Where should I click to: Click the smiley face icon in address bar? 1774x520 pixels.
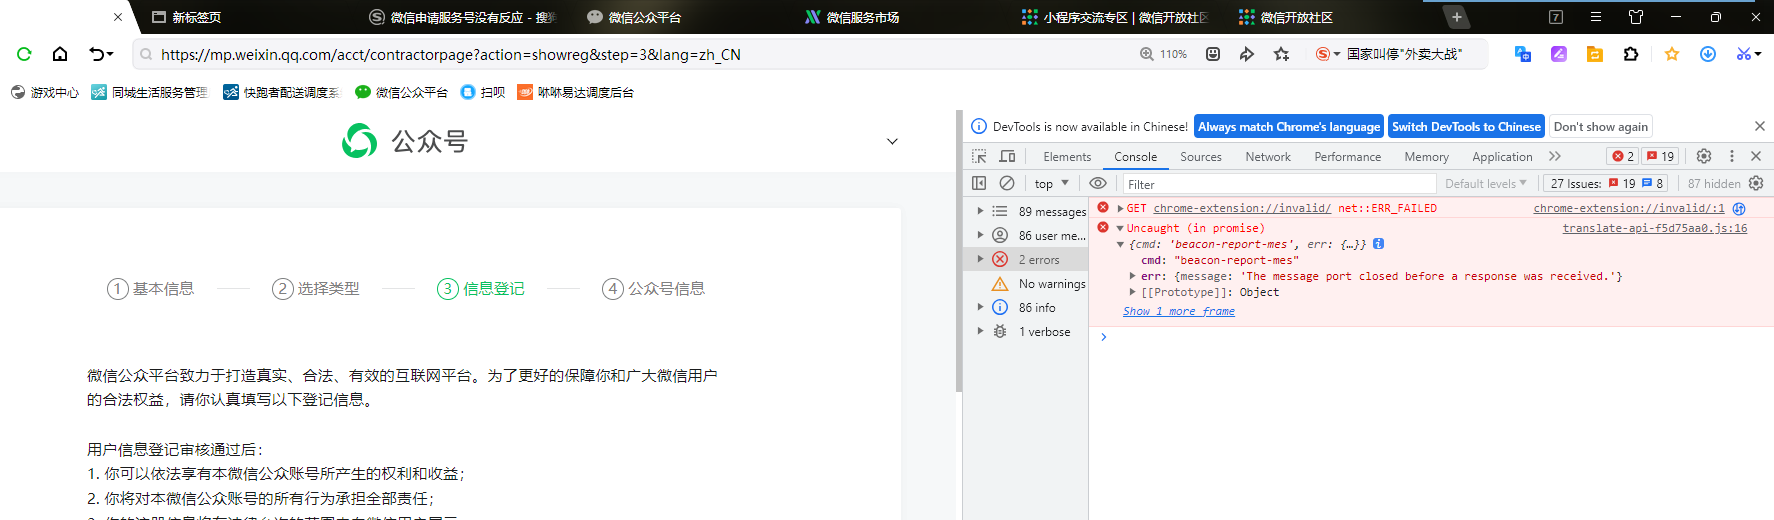tap(1213, 54)
